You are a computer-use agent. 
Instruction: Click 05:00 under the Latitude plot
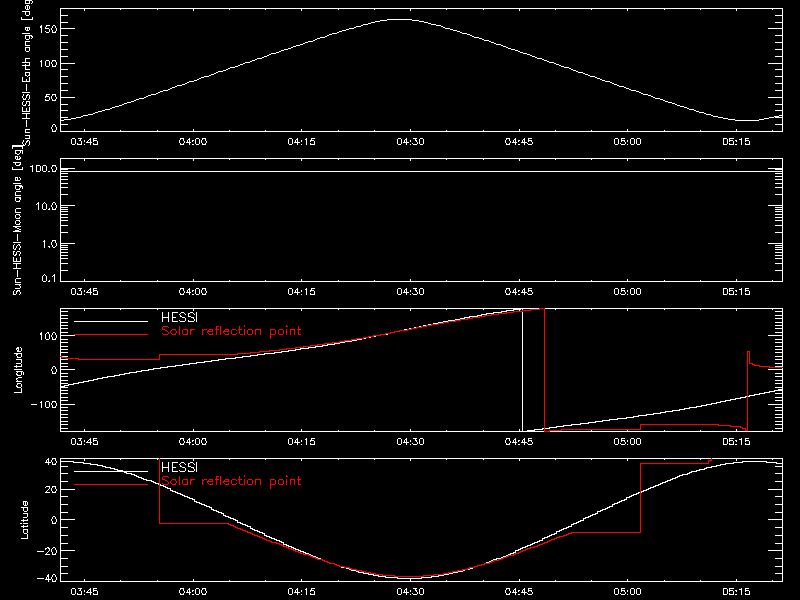(x=628, y=591)
